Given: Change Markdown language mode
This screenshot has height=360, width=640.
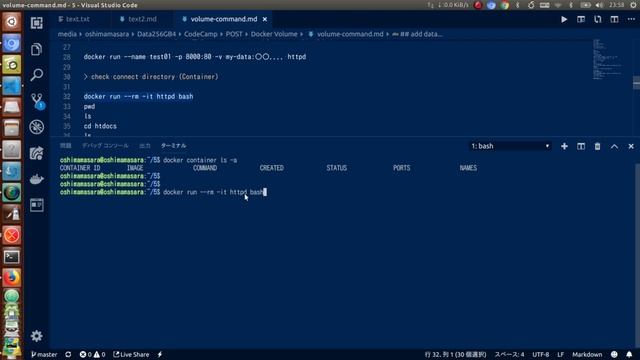Looking at the screenshot, I should pyautogui.click(x=587, y=354).
